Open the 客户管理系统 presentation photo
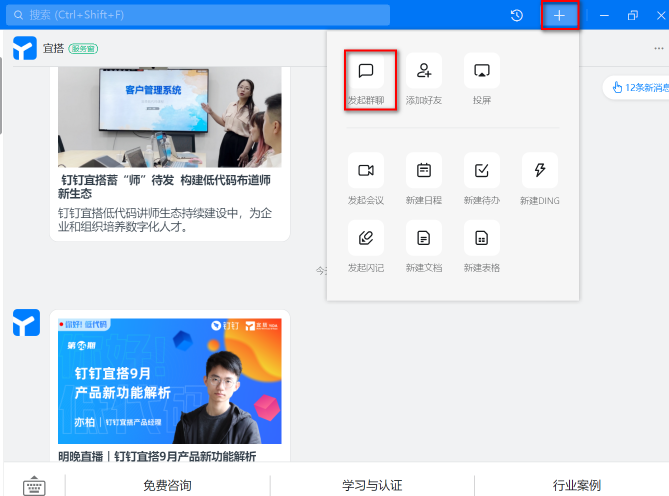 170,117
